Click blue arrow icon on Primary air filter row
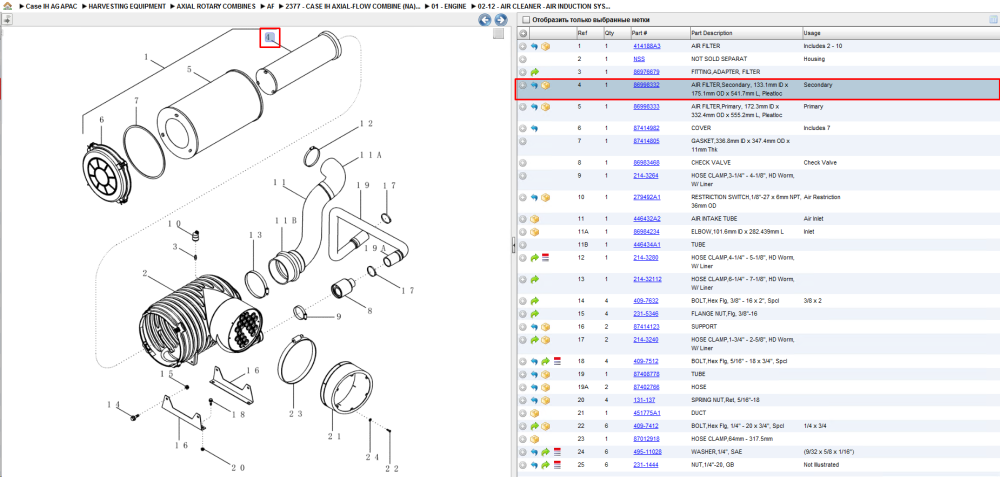1000x477 pixels. [534, 106]
